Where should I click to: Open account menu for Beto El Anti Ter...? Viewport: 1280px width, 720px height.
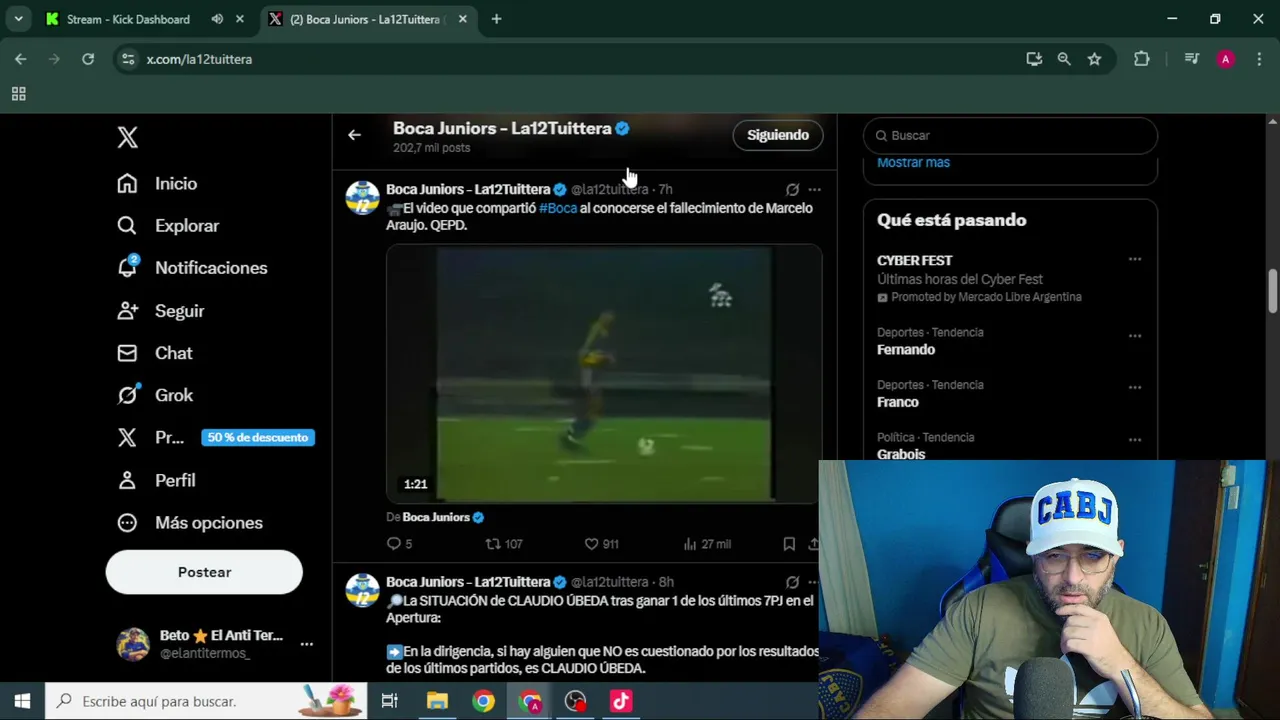coord(215,644)
